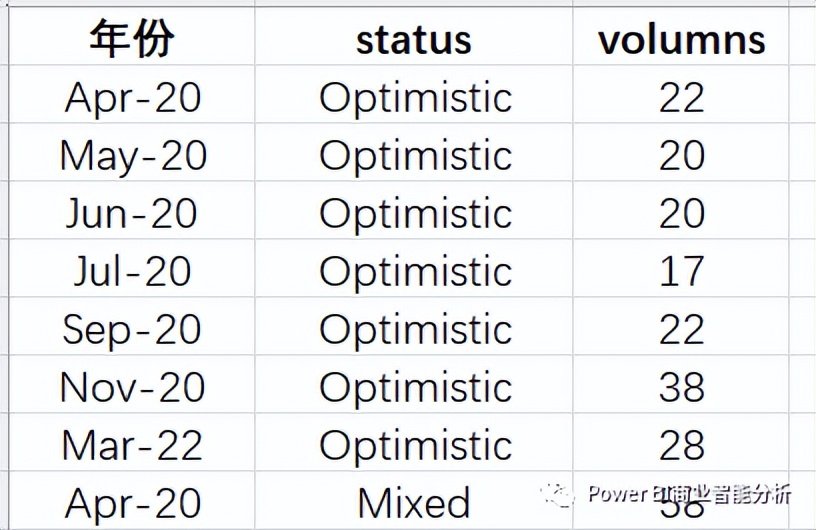
Task: Click the Power BI watermark text
Action: (690, 494)
